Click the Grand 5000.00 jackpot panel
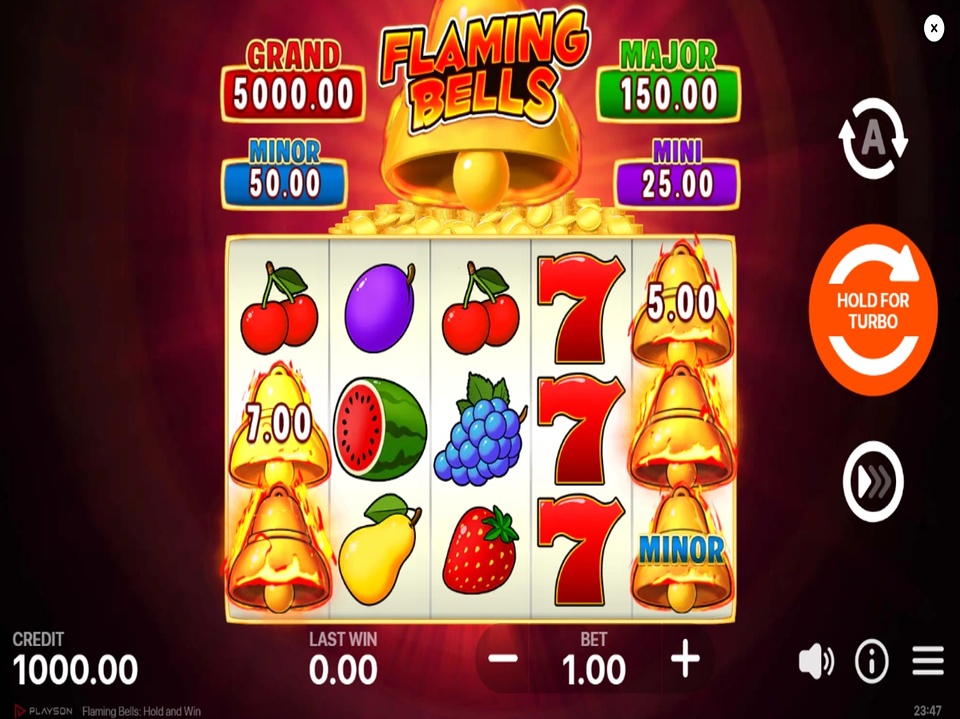Viewport: 960px width, 719px height. pos(293,83)
